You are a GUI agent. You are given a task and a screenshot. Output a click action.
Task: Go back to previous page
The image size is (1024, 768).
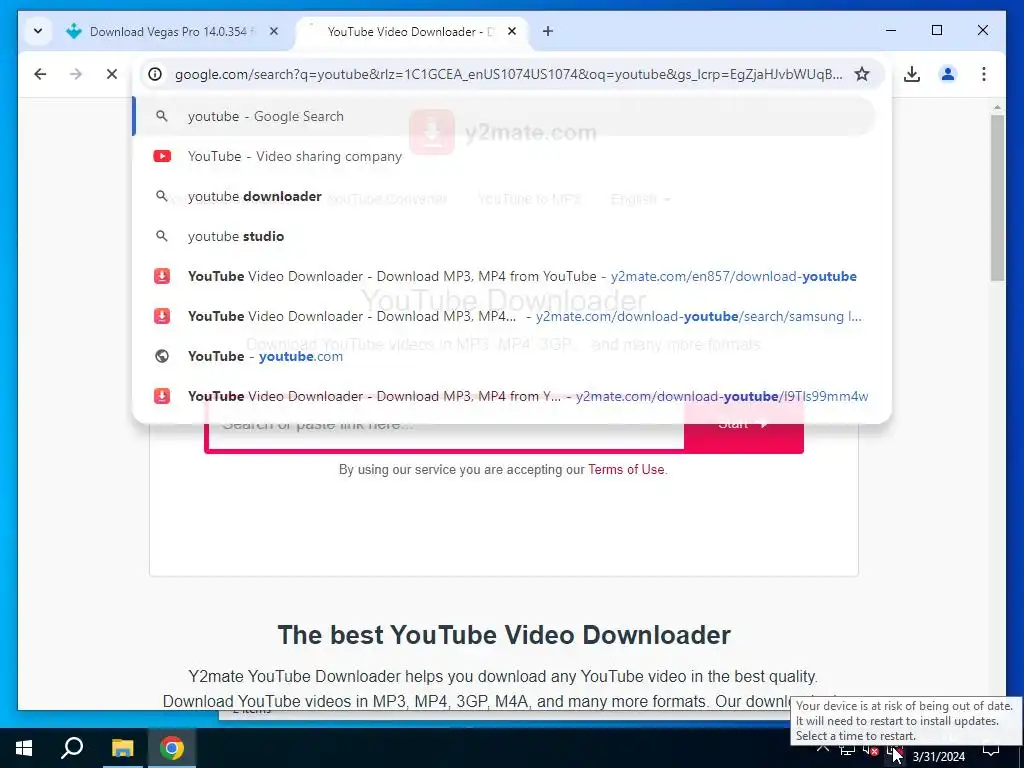pyautogui.click(x=40, y=74)
